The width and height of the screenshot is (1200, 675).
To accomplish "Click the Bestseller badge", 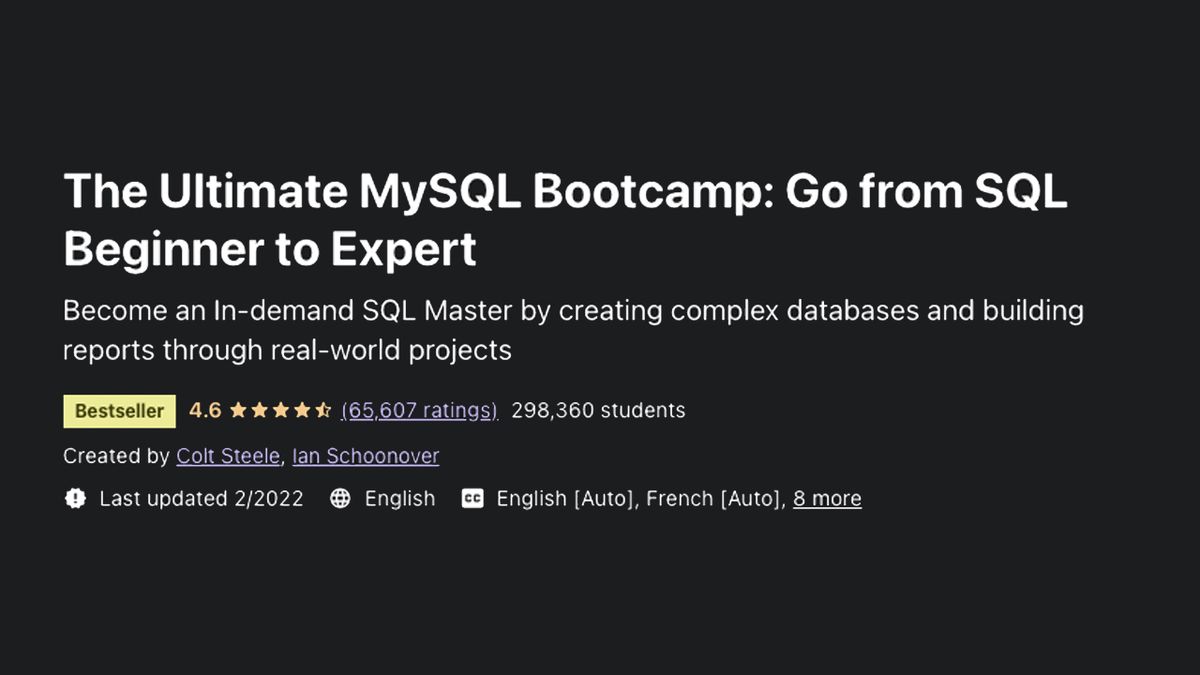I will click(x=119, y=410).
